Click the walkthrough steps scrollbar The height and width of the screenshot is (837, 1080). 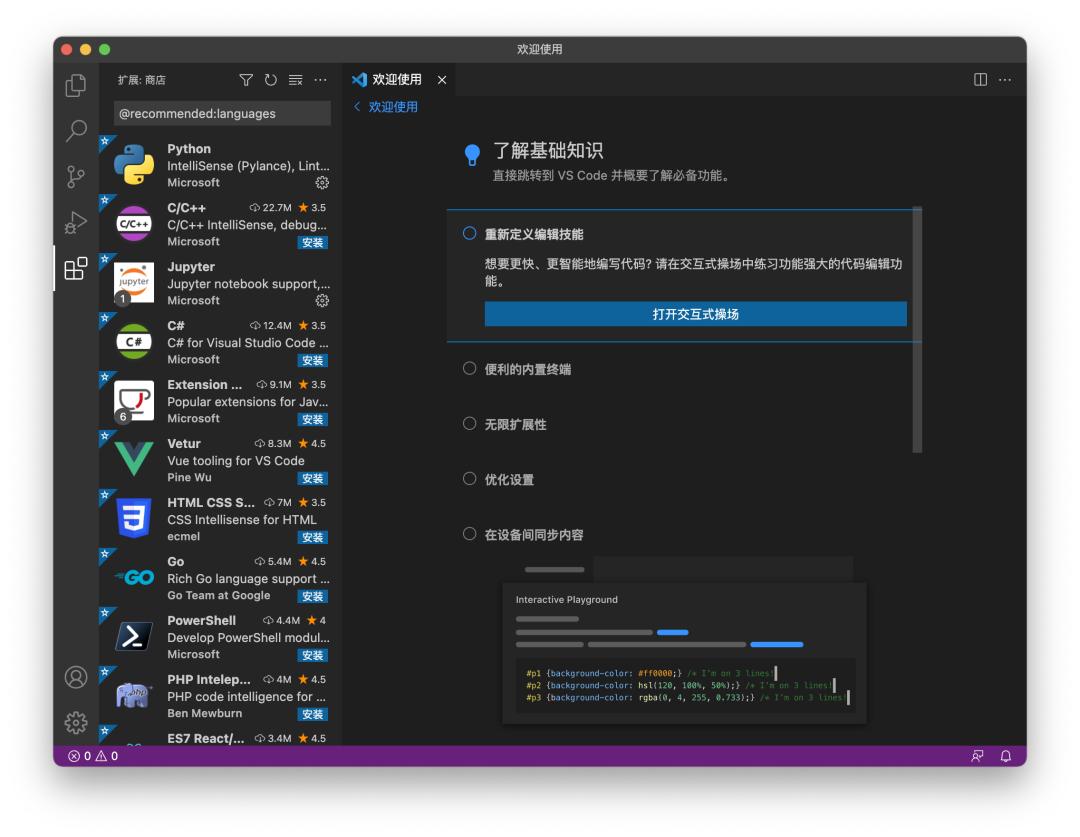[917, 329]
